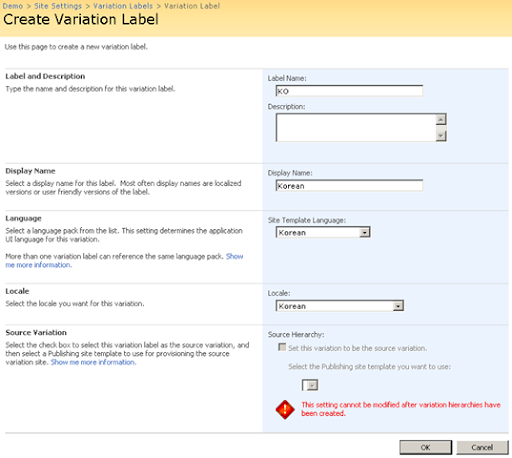Image resolution: width=512 pixels, height=458 pixels.
Task: Click the Description scroll down arrow
Action: tap(441, 135)
